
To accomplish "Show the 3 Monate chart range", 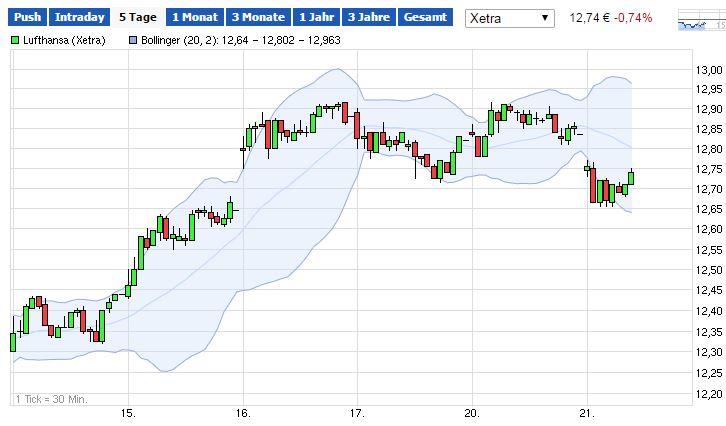I will point(258,17).
